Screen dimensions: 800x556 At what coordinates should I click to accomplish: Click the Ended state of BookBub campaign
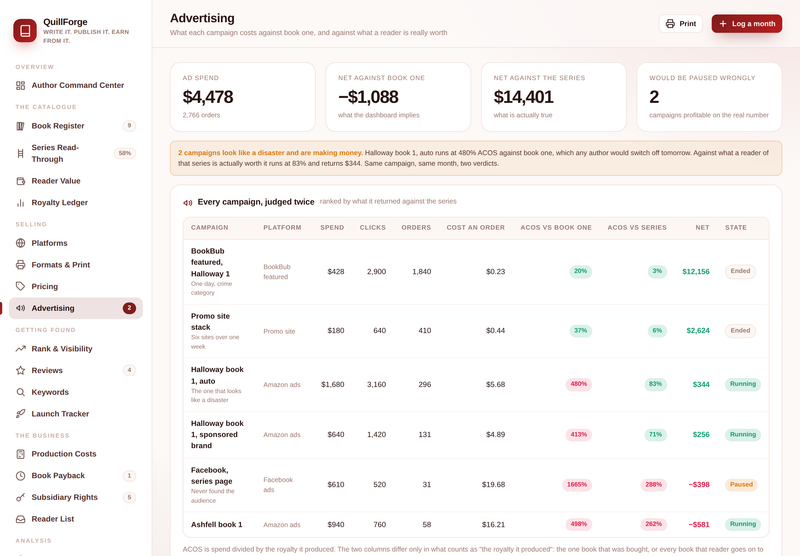[x=740, y=271]
